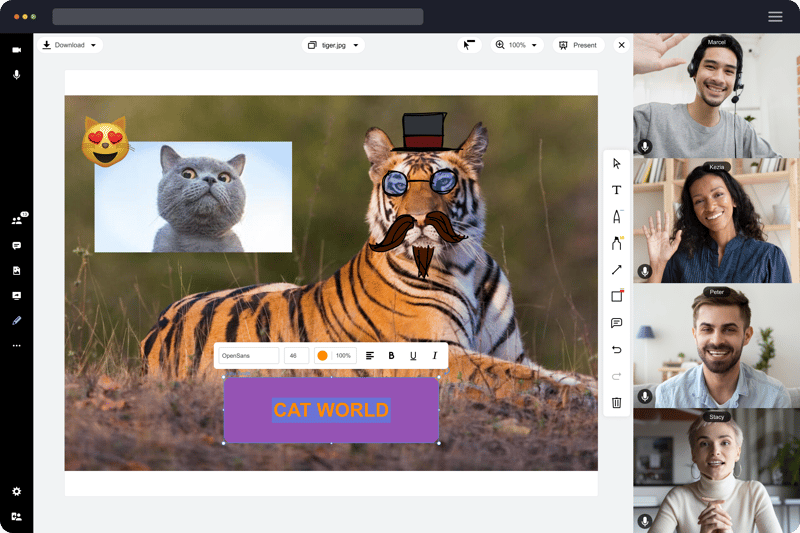Click the OpenSans font name field

248,355
